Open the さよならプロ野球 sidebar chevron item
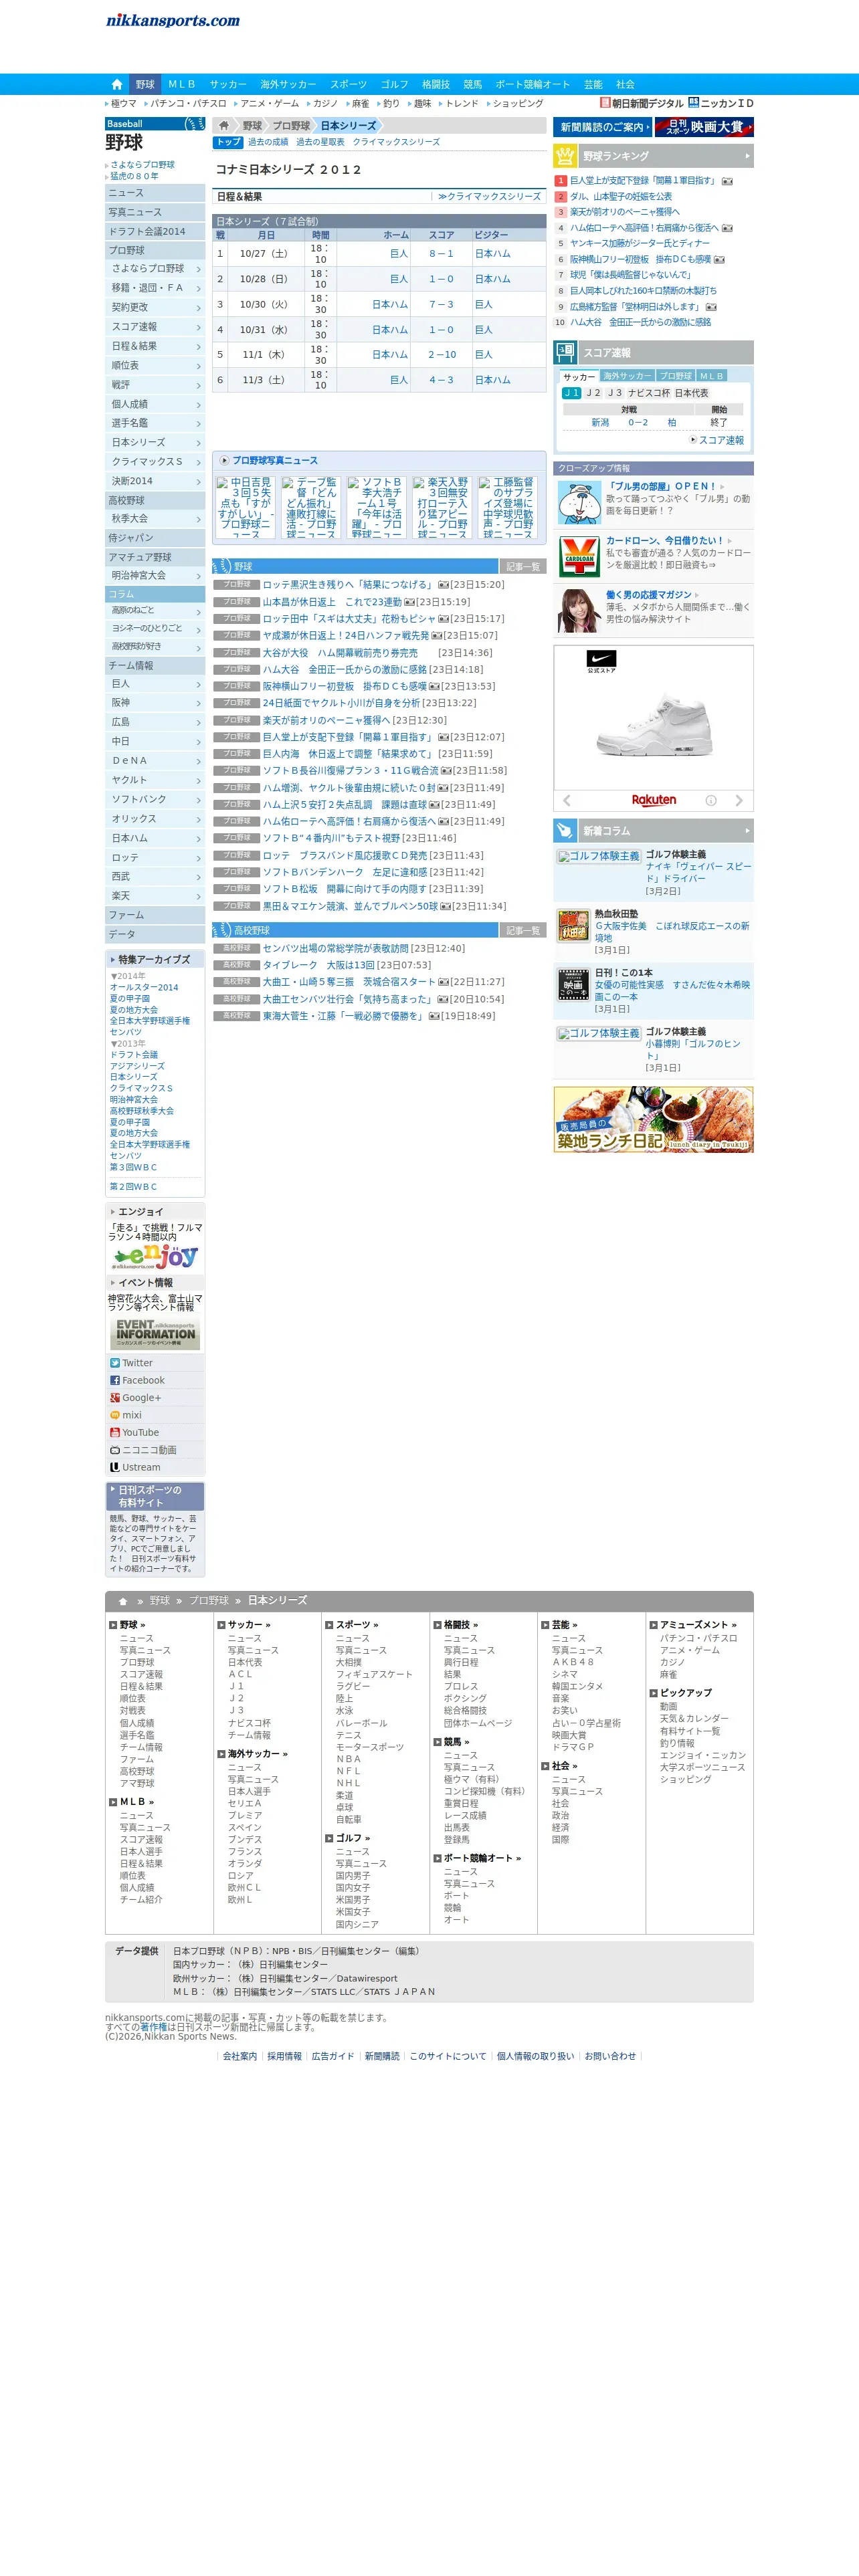Image resolution: width=859 pixels, height=2576 pixels. [155, 269]
